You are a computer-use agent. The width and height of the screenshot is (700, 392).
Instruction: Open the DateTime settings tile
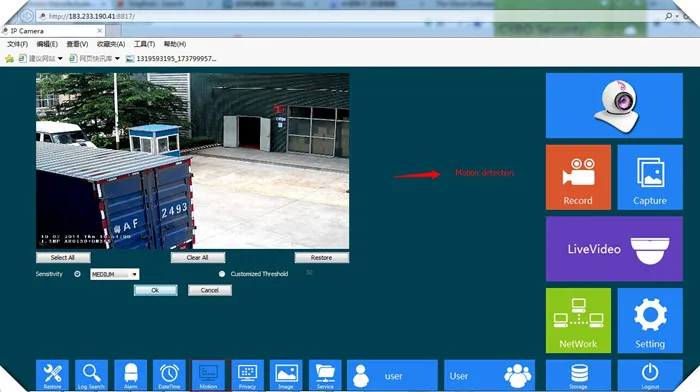(x=169, y=375)
